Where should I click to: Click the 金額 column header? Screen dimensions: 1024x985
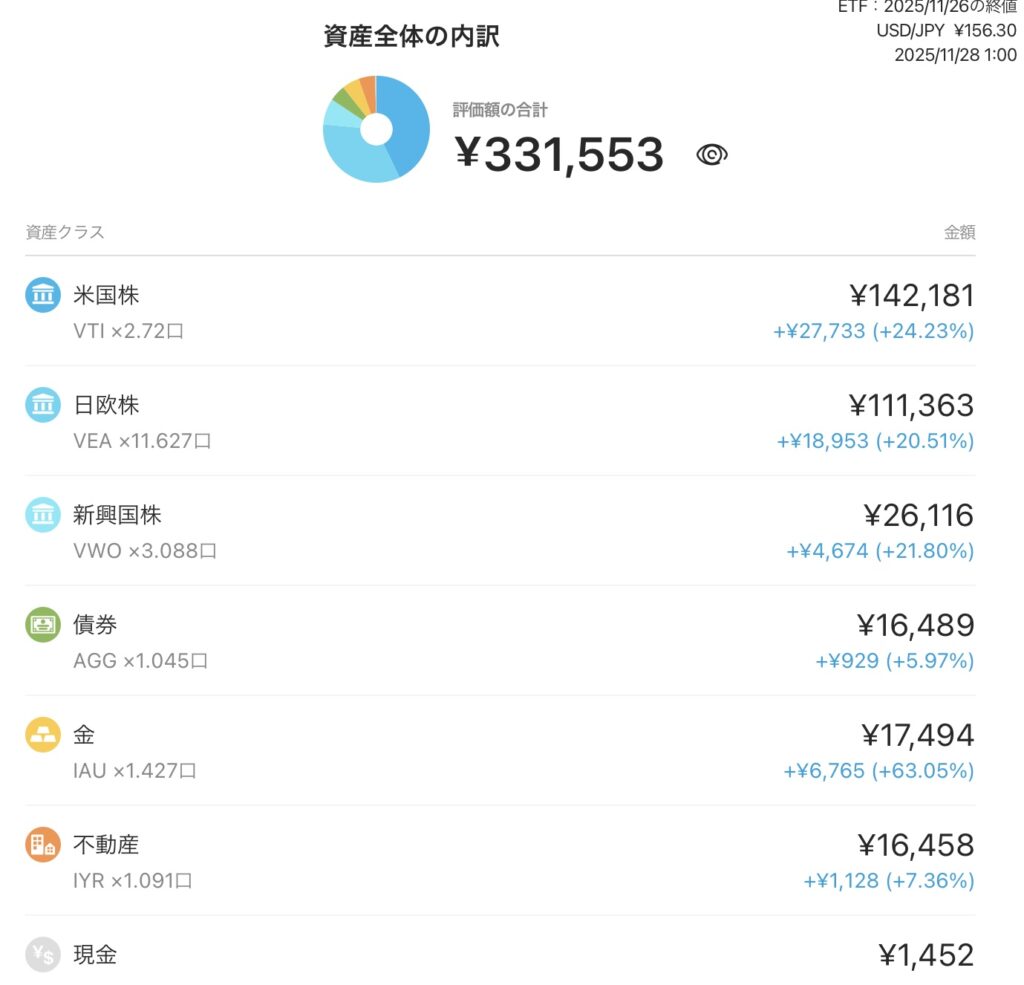[x=959, y=233]
